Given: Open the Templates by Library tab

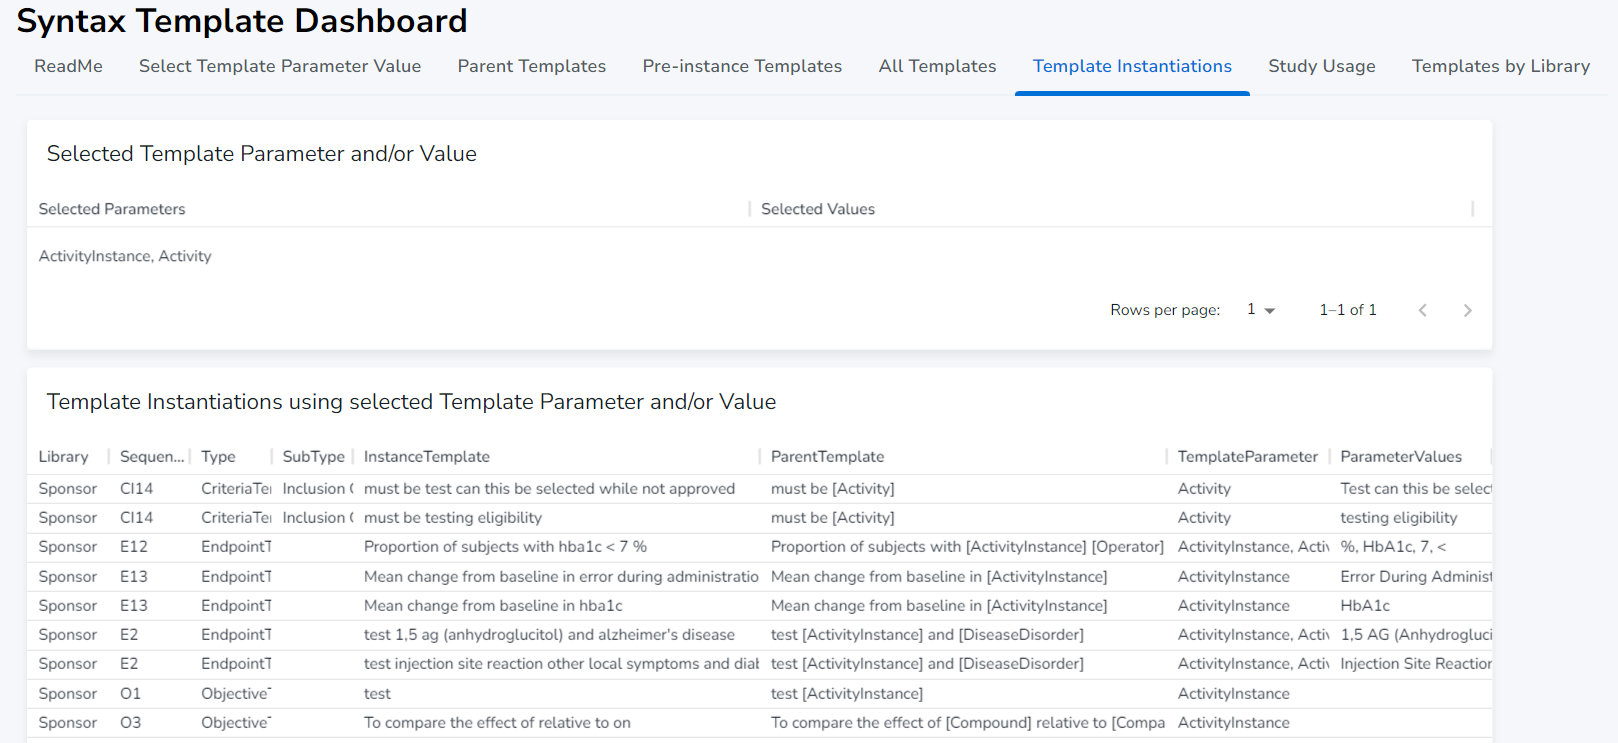Looking at the screenshot, I should 1501,66.
